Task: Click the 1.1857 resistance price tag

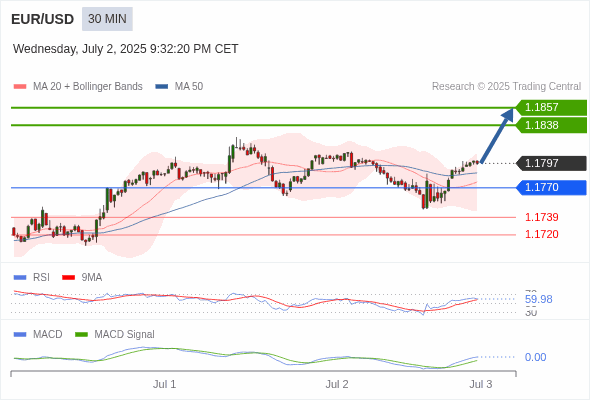Action: tap(551, 107)
